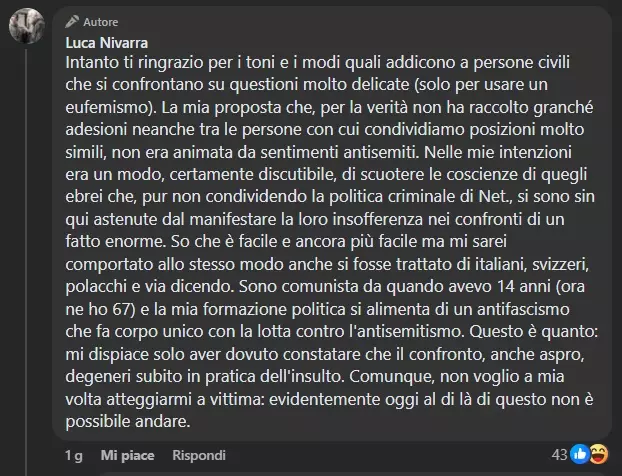Screen dimensions: 622x476
Task: Click the blue thumbs-up reaction icon
Action: (580, 455)
